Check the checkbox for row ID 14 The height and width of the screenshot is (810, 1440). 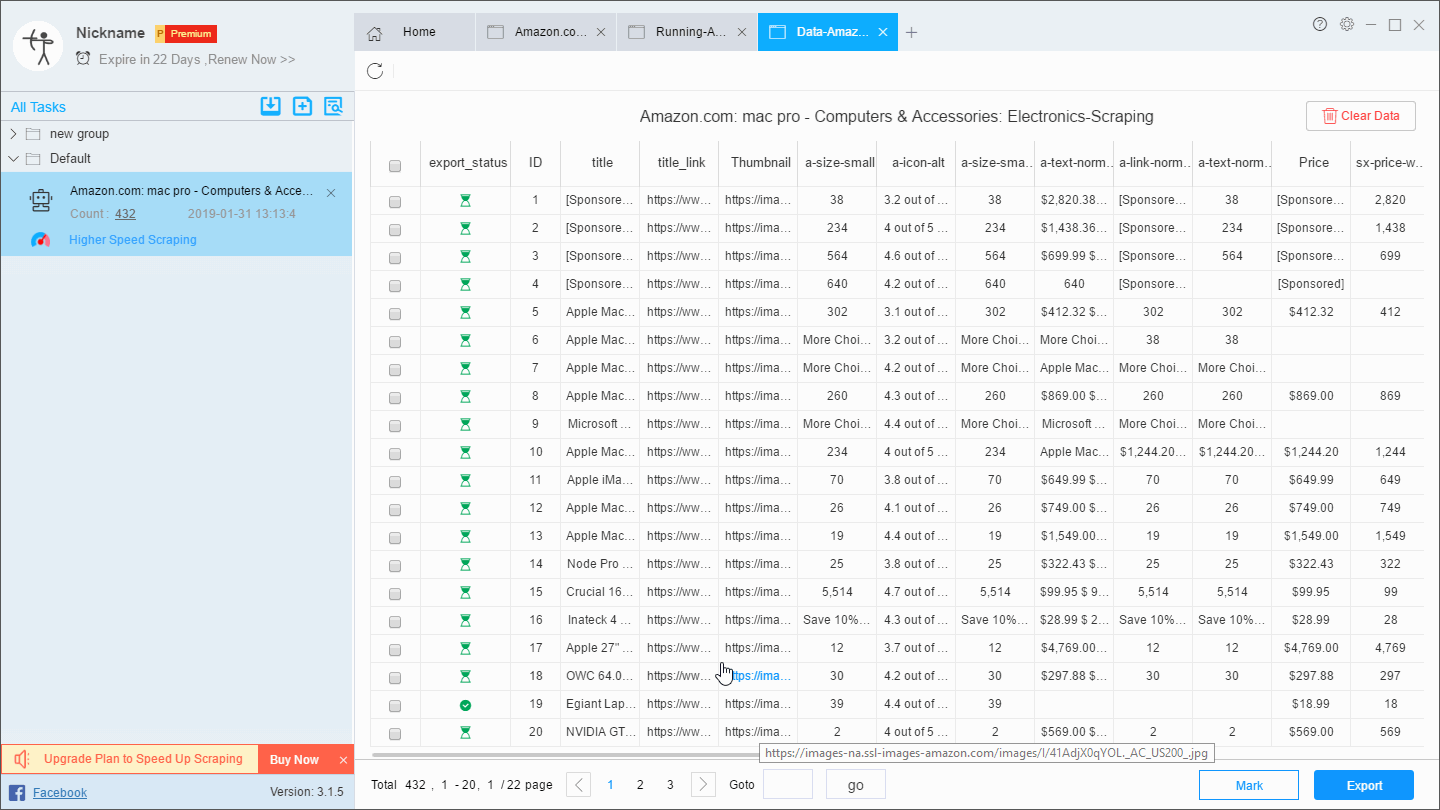click(395, 566)
